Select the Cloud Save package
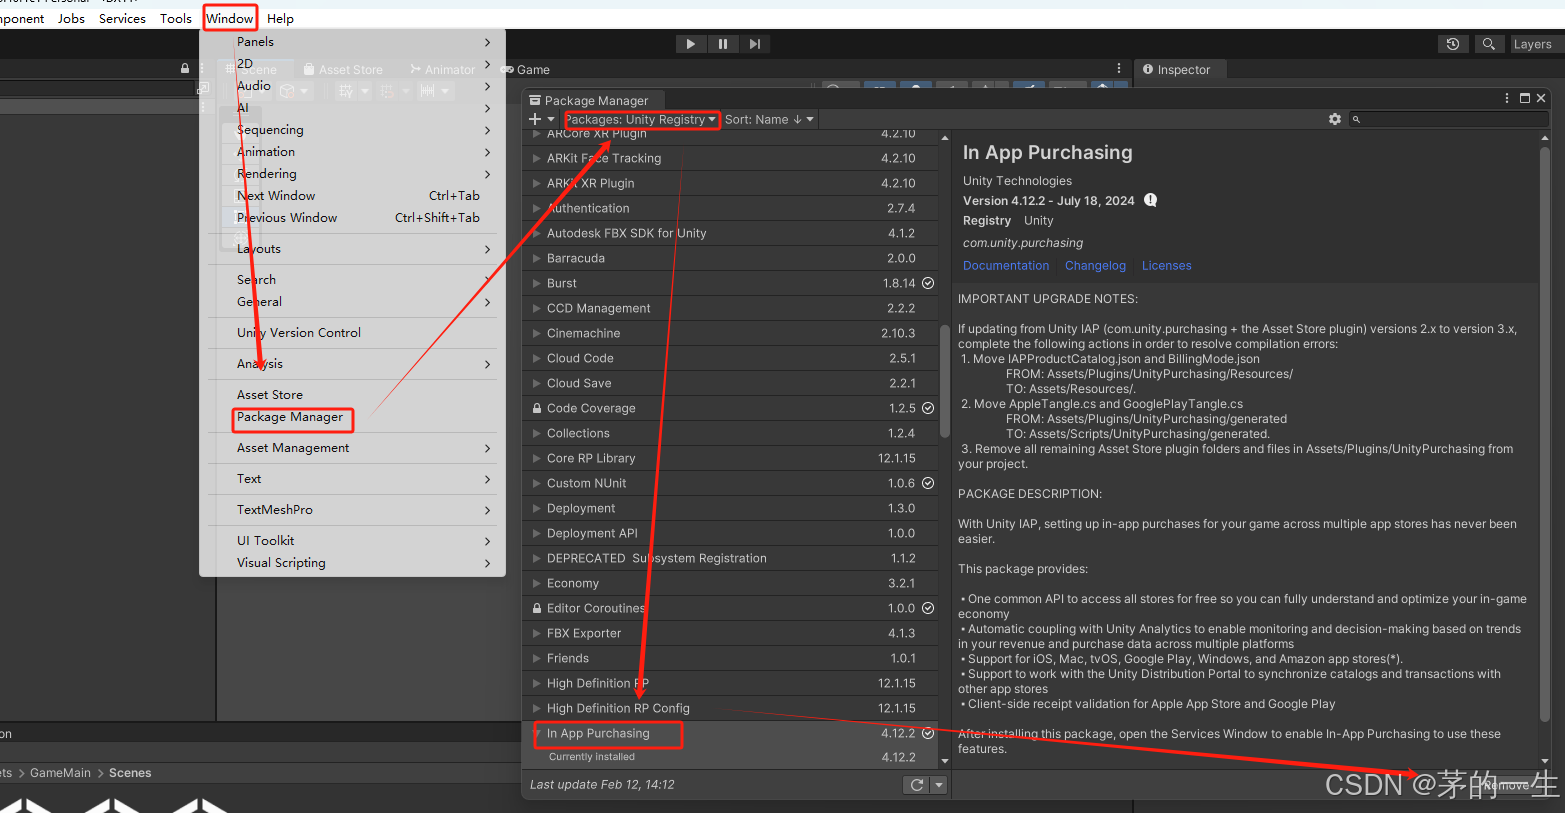This screenshot has width=1565, height=813. (730, 383)
